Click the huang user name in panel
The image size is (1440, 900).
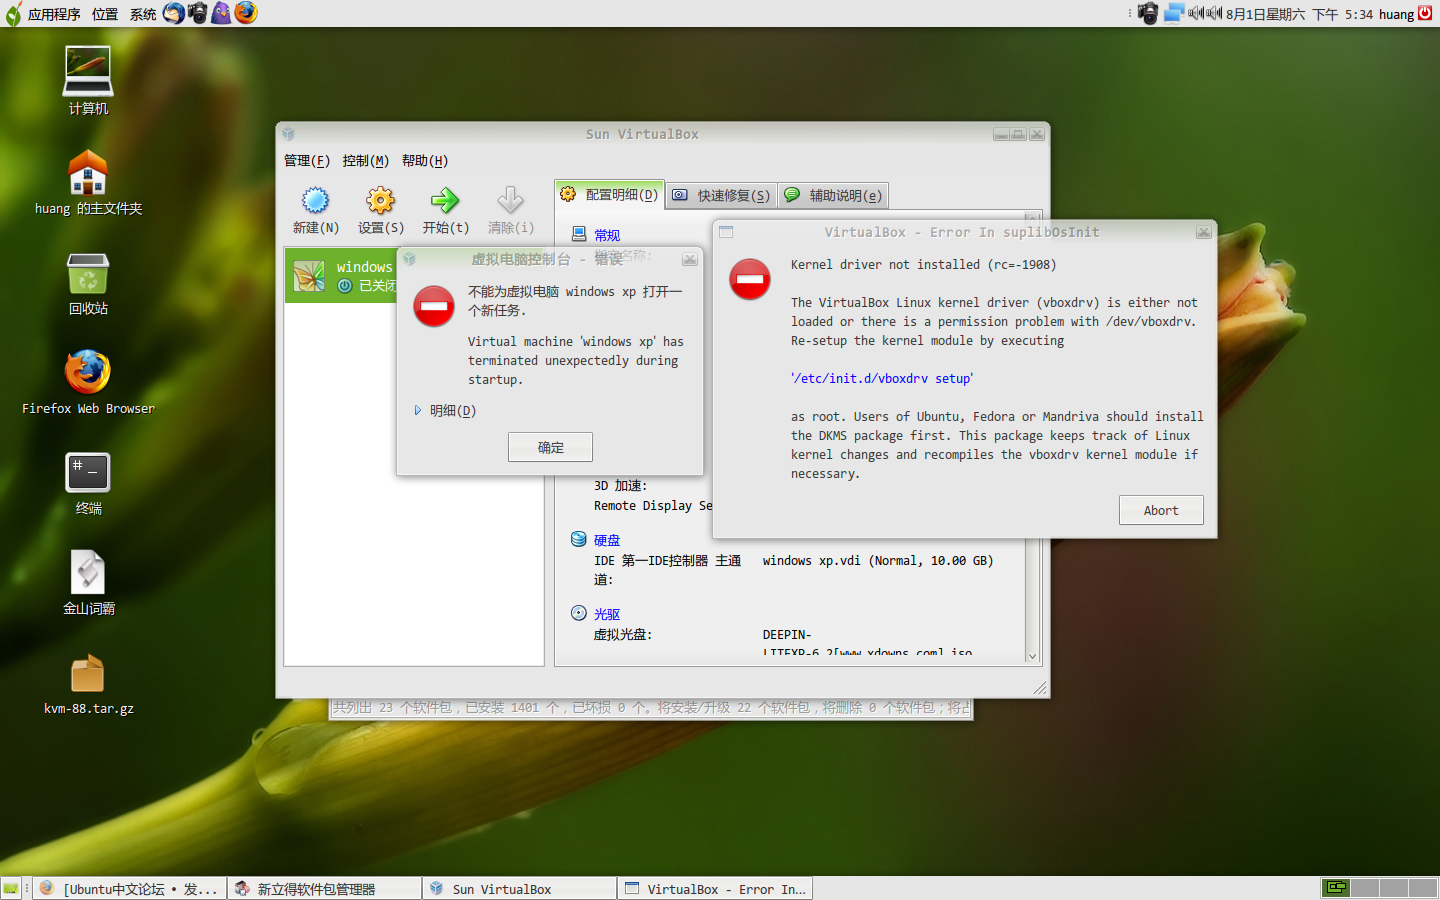click(x=1396, y=14)
